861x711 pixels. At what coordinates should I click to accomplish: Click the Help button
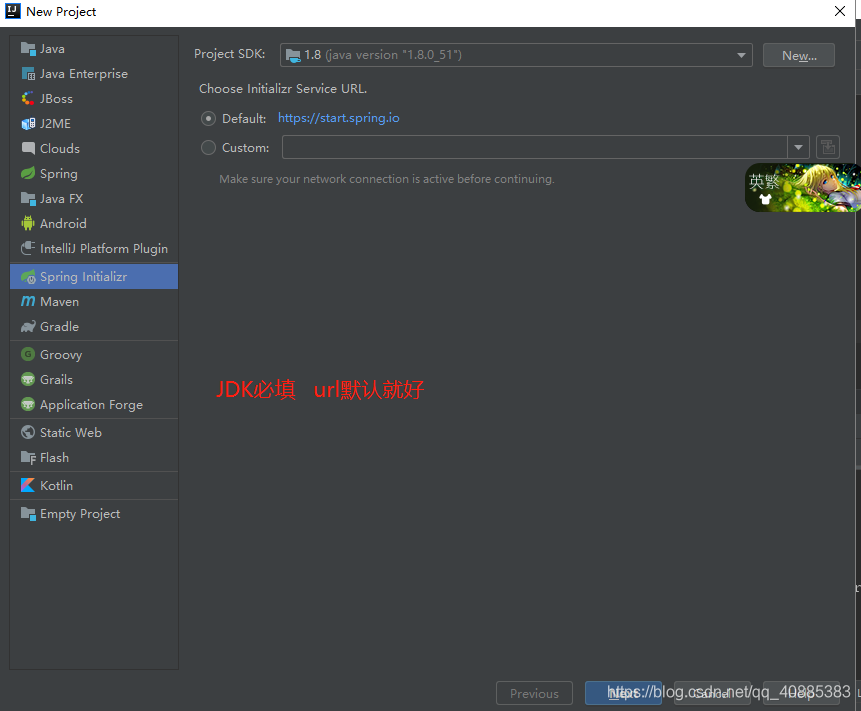click(x=801, y=693)
